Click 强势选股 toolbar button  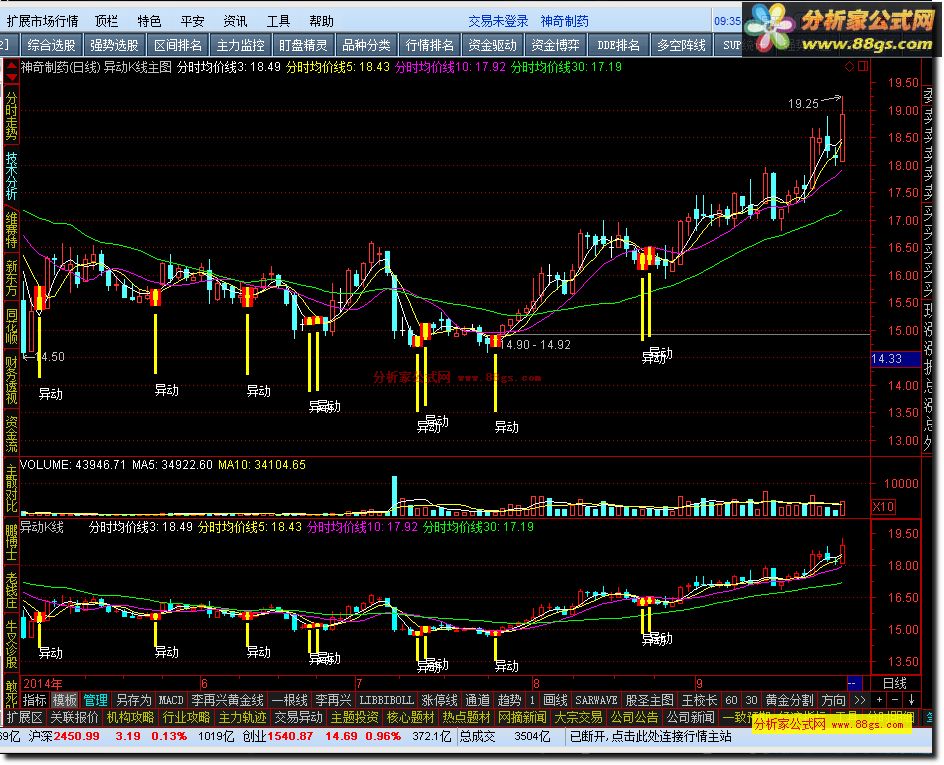tap(114, 45)
